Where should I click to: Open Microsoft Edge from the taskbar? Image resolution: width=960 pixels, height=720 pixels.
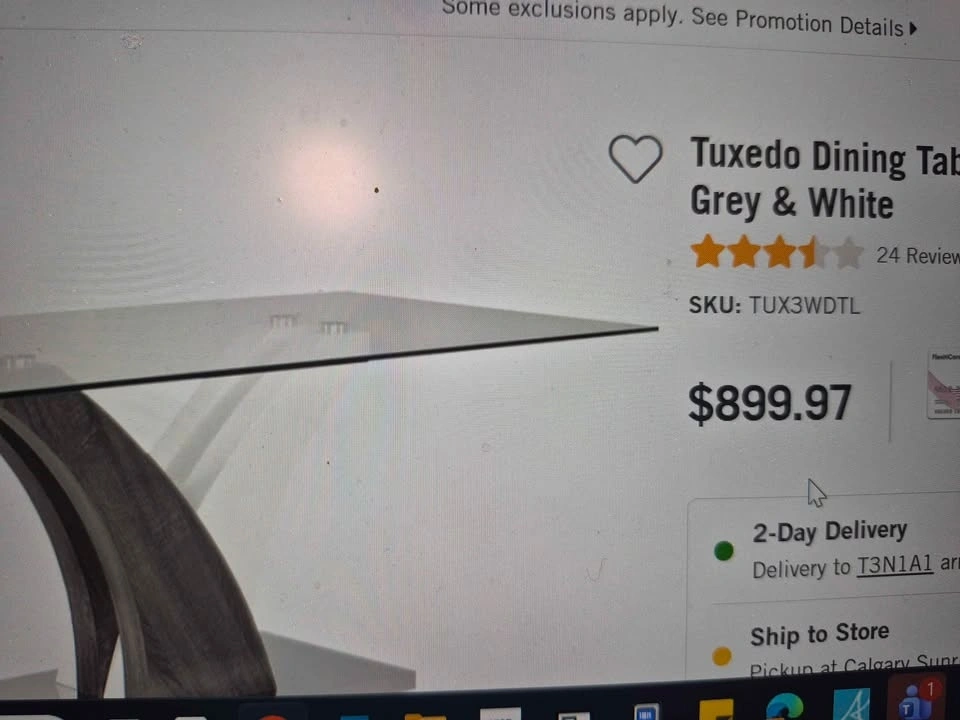[784, 708]
